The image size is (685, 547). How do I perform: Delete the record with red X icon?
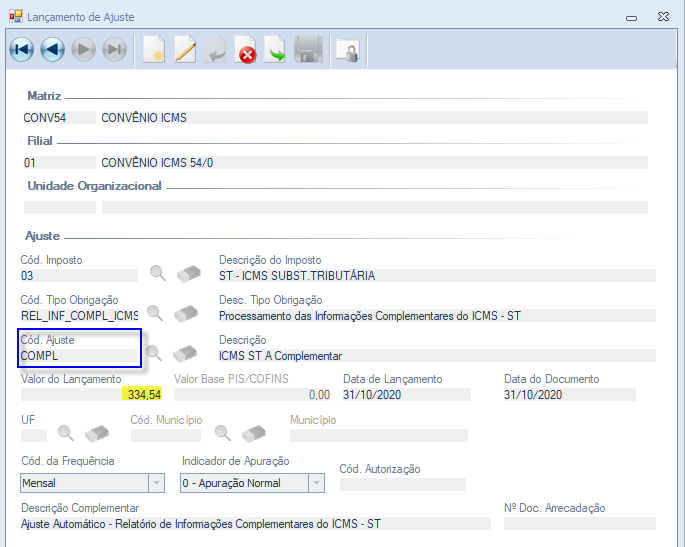click(x=246, y=49)
